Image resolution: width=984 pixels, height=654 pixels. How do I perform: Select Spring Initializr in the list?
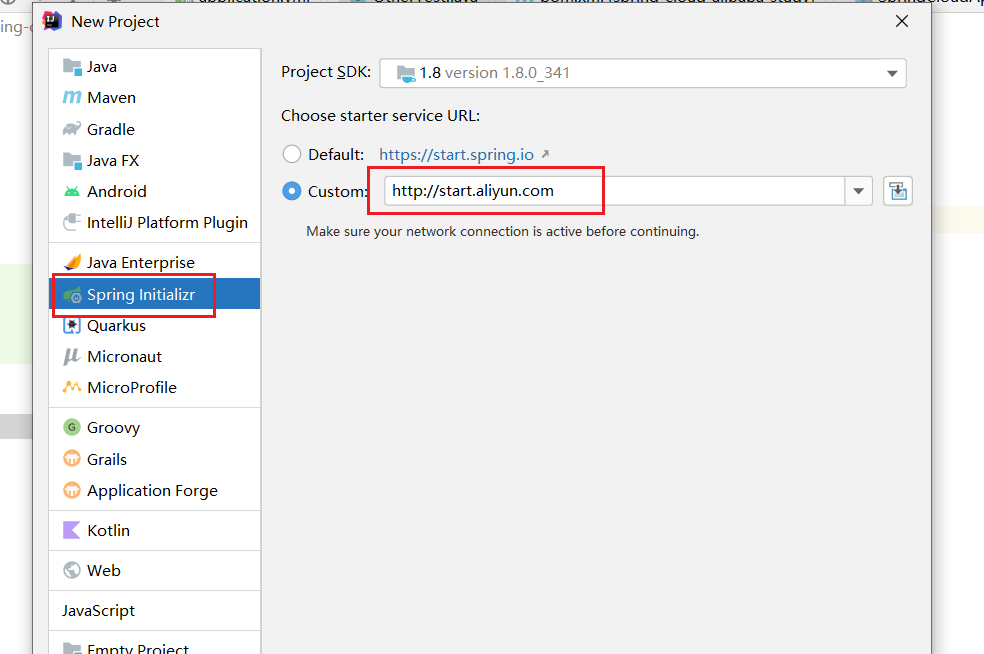[154, 294]
